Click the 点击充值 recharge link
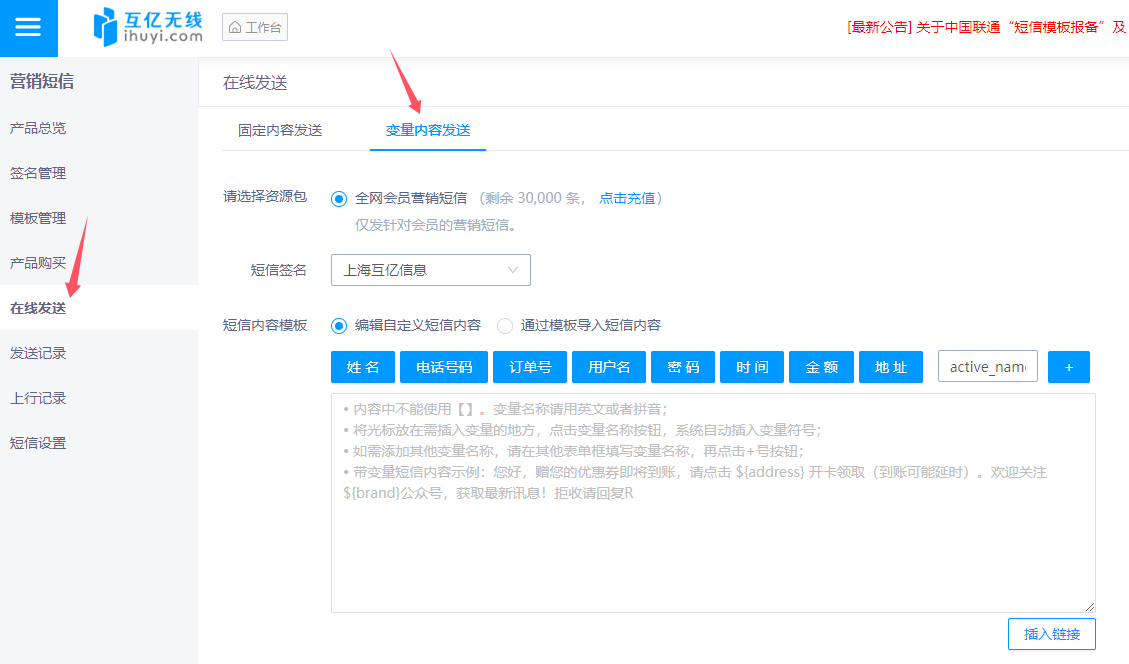Viewport: 1129px width, 664px height. (x=627, y=198)
